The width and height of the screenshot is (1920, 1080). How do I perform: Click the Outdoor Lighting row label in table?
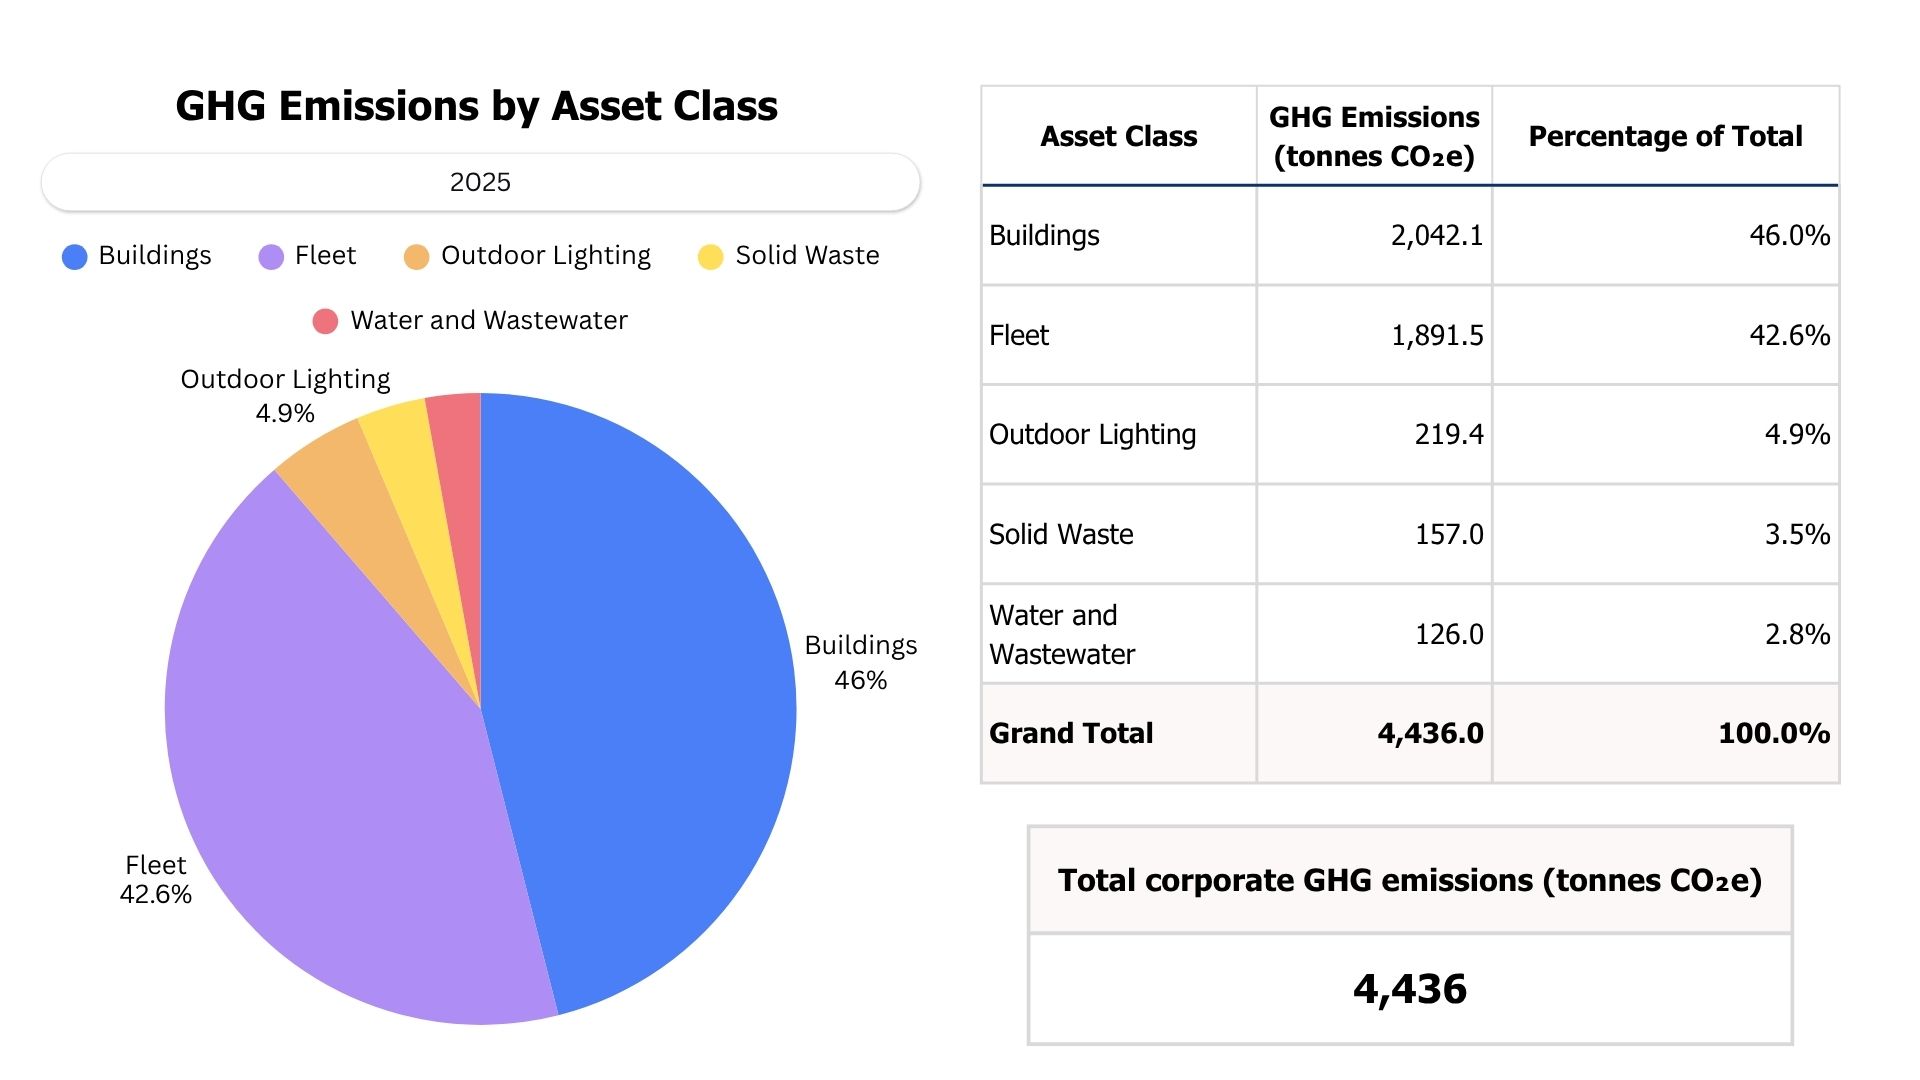point(1092,435)
